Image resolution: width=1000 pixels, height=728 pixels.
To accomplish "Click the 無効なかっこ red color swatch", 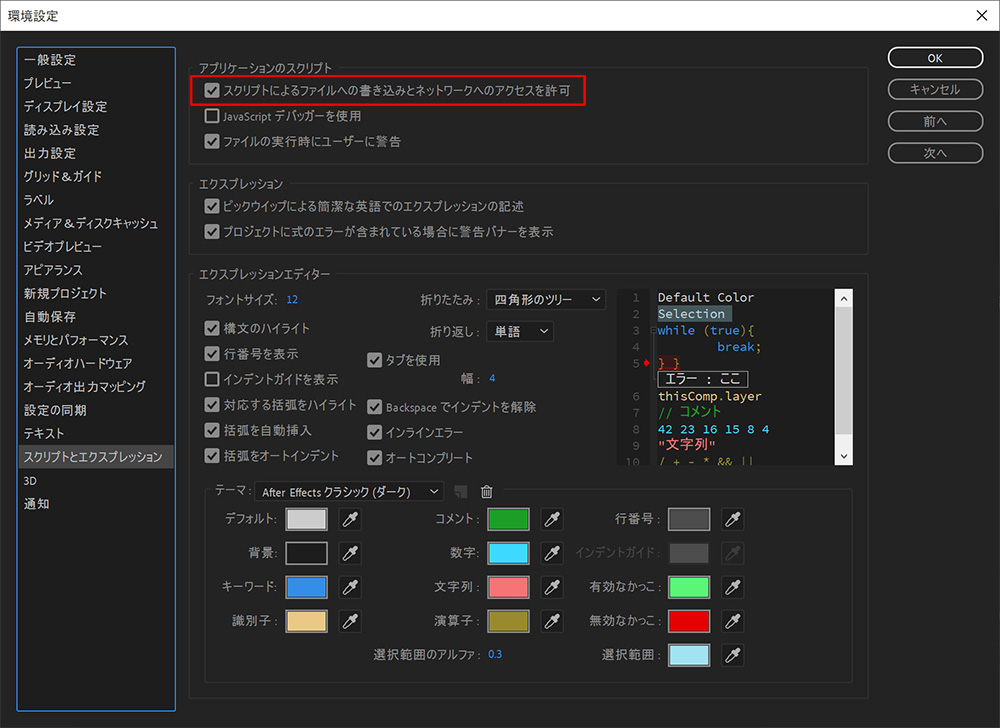I will tap(689, 621).
